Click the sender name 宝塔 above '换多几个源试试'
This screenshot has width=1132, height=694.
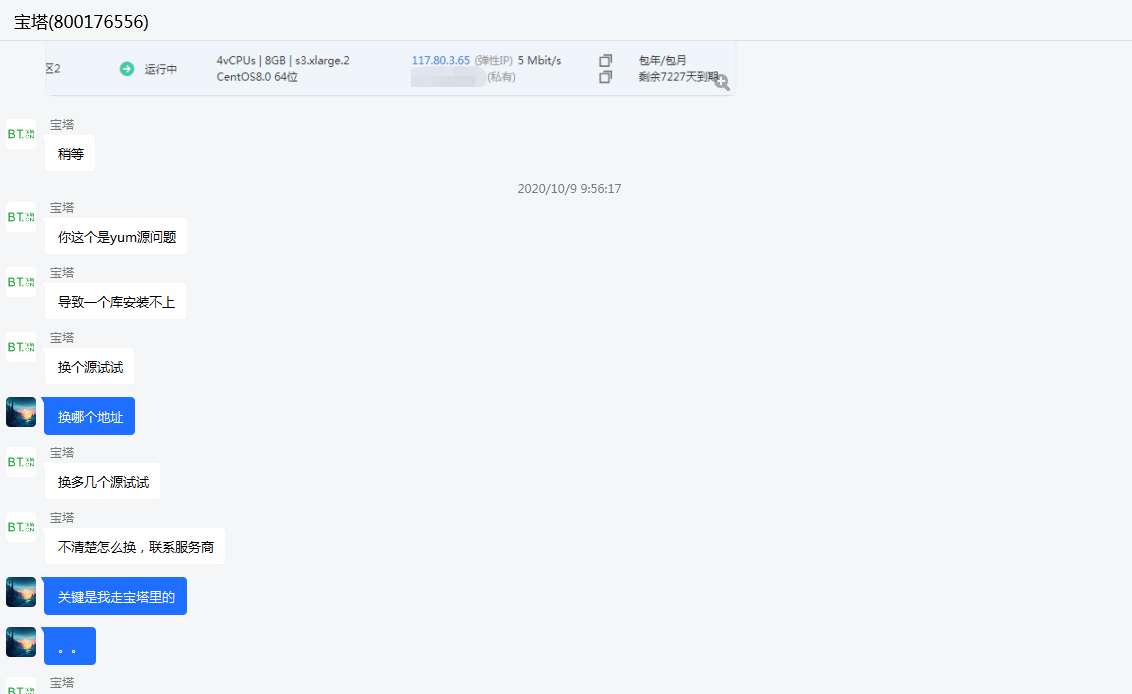click(62, 452)
